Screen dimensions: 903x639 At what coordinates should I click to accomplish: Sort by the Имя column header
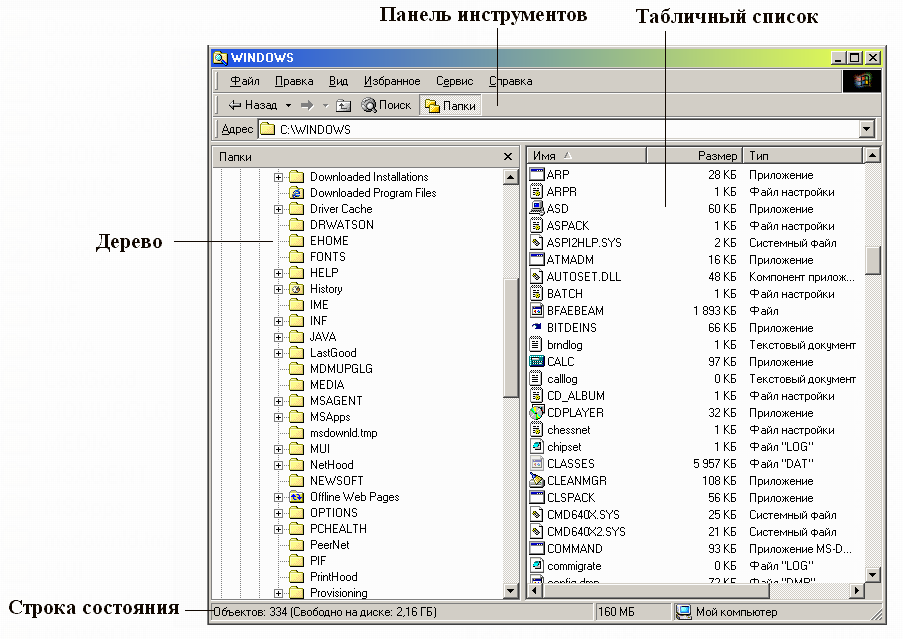(x=587, y=155)
